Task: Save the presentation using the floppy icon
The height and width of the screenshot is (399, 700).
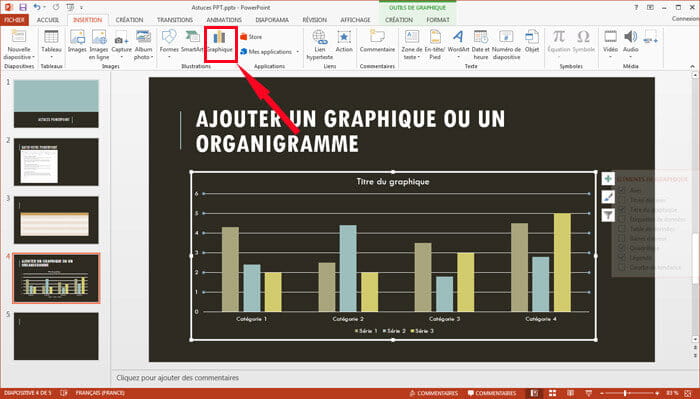Action: coord(23,7)
